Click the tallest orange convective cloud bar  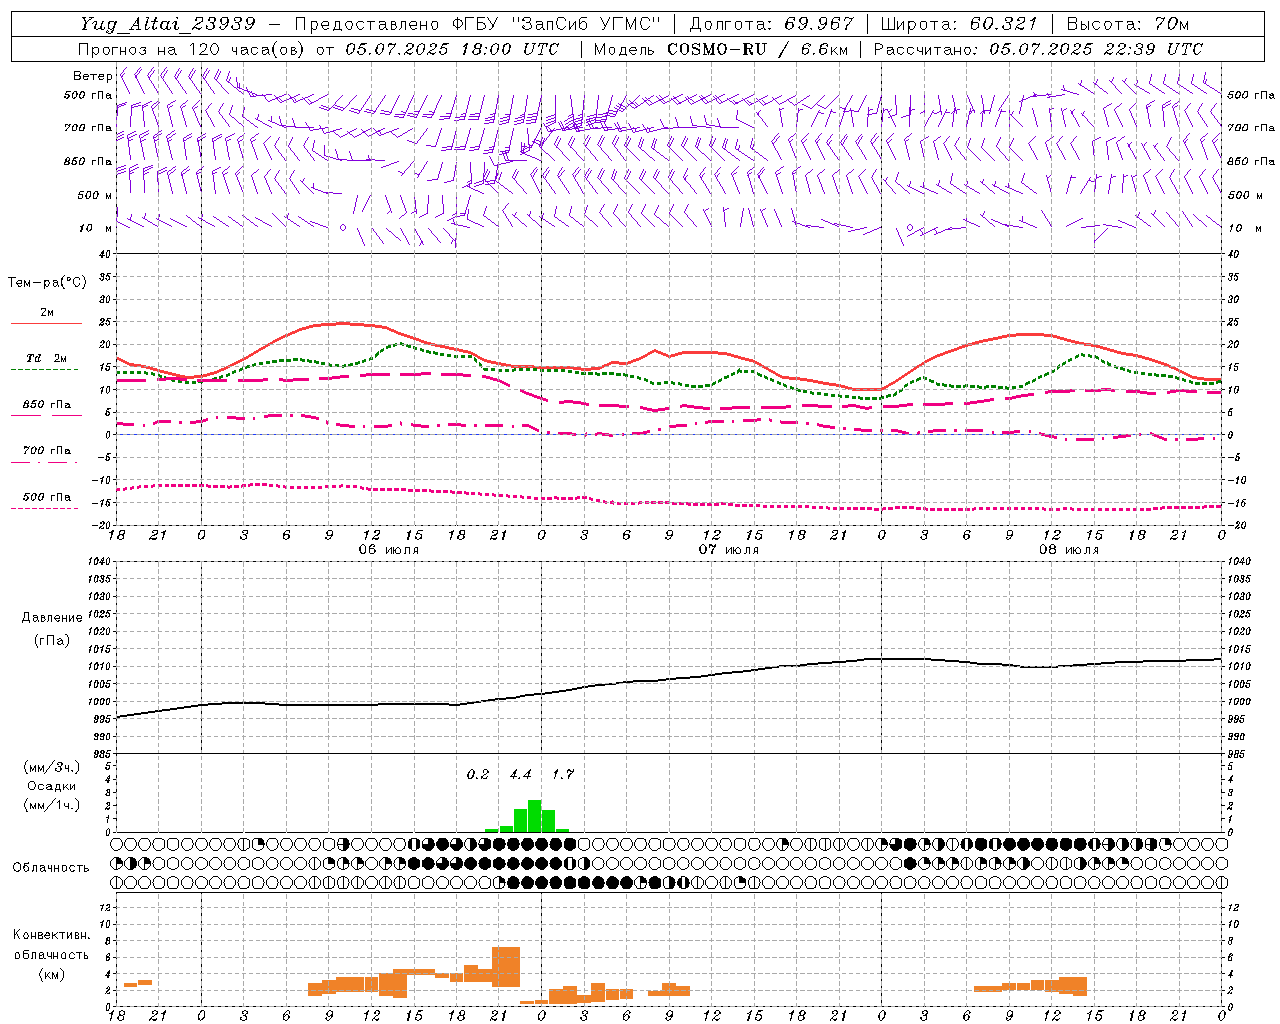pos(506,966)
